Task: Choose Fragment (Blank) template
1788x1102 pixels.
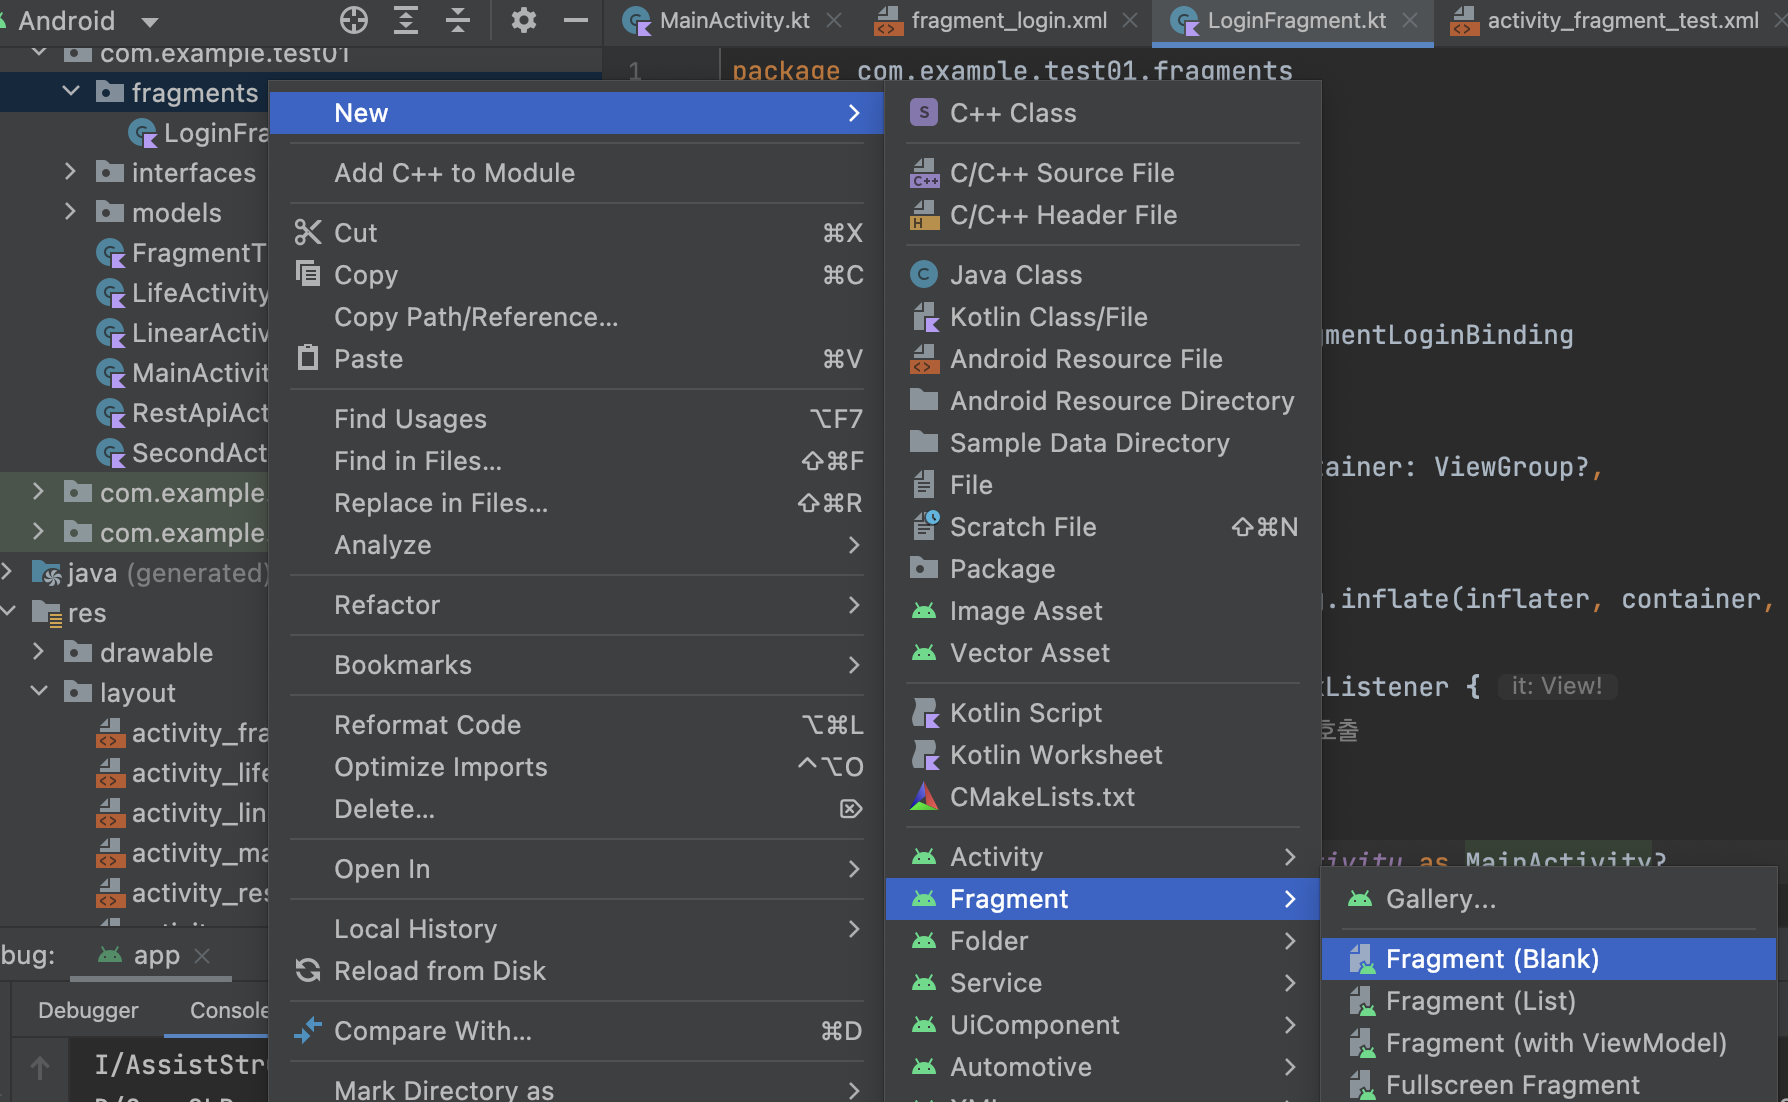Action: (x=1548, y=959)
